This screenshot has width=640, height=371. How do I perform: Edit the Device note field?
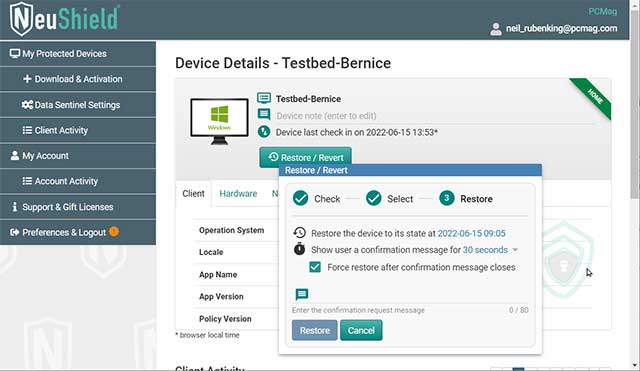435,116
